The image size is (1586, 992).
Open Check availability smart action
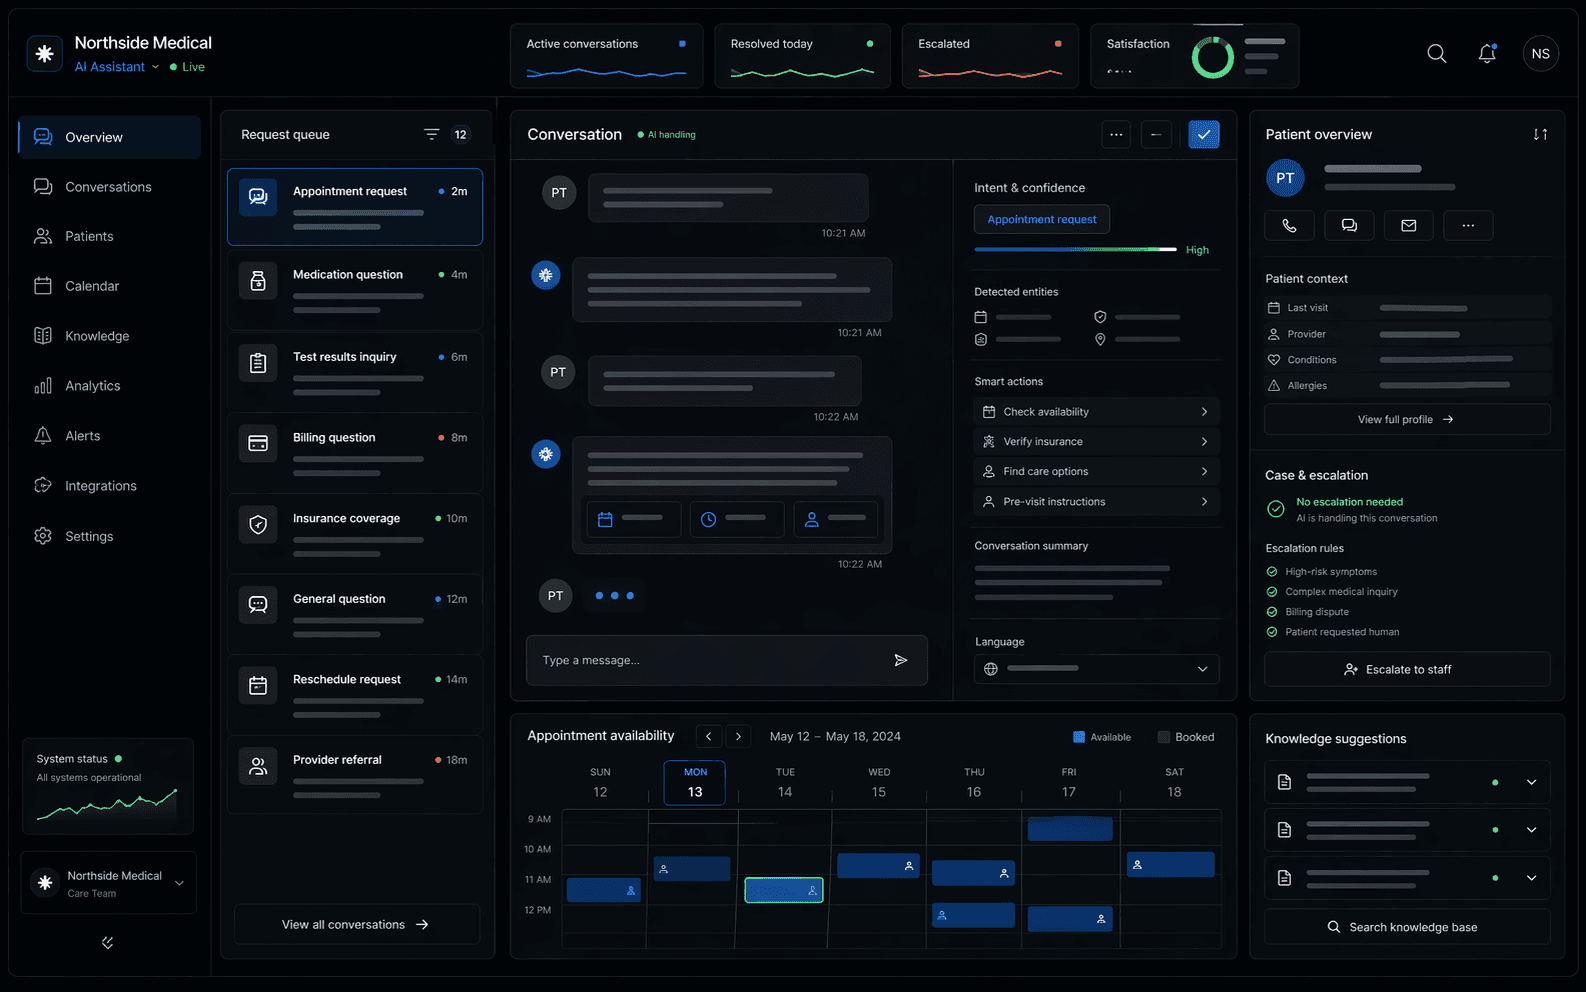(x=1096, y=412)
